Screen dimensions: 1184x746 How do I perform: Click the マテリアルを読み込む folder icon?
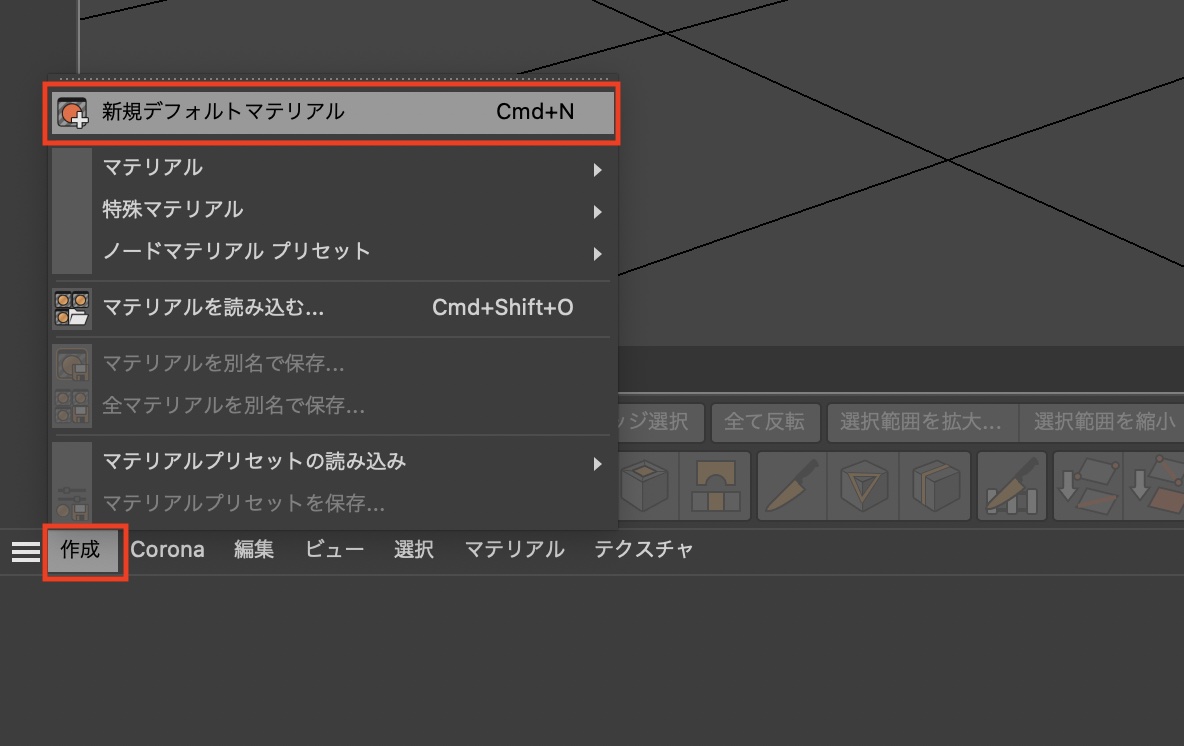click(72, 308)
